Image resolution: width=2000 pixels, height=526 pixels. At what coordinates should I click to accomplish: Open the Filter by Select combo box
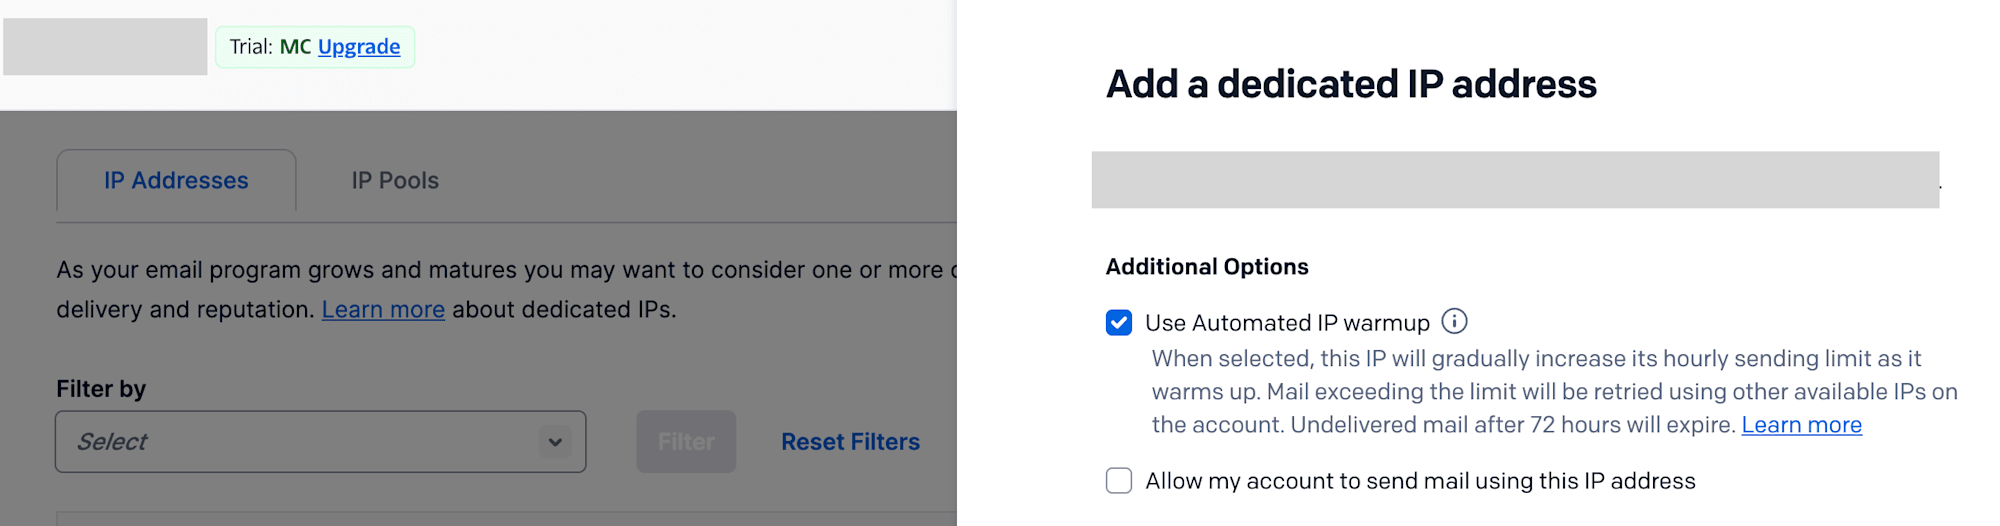[x=300, y=442]
